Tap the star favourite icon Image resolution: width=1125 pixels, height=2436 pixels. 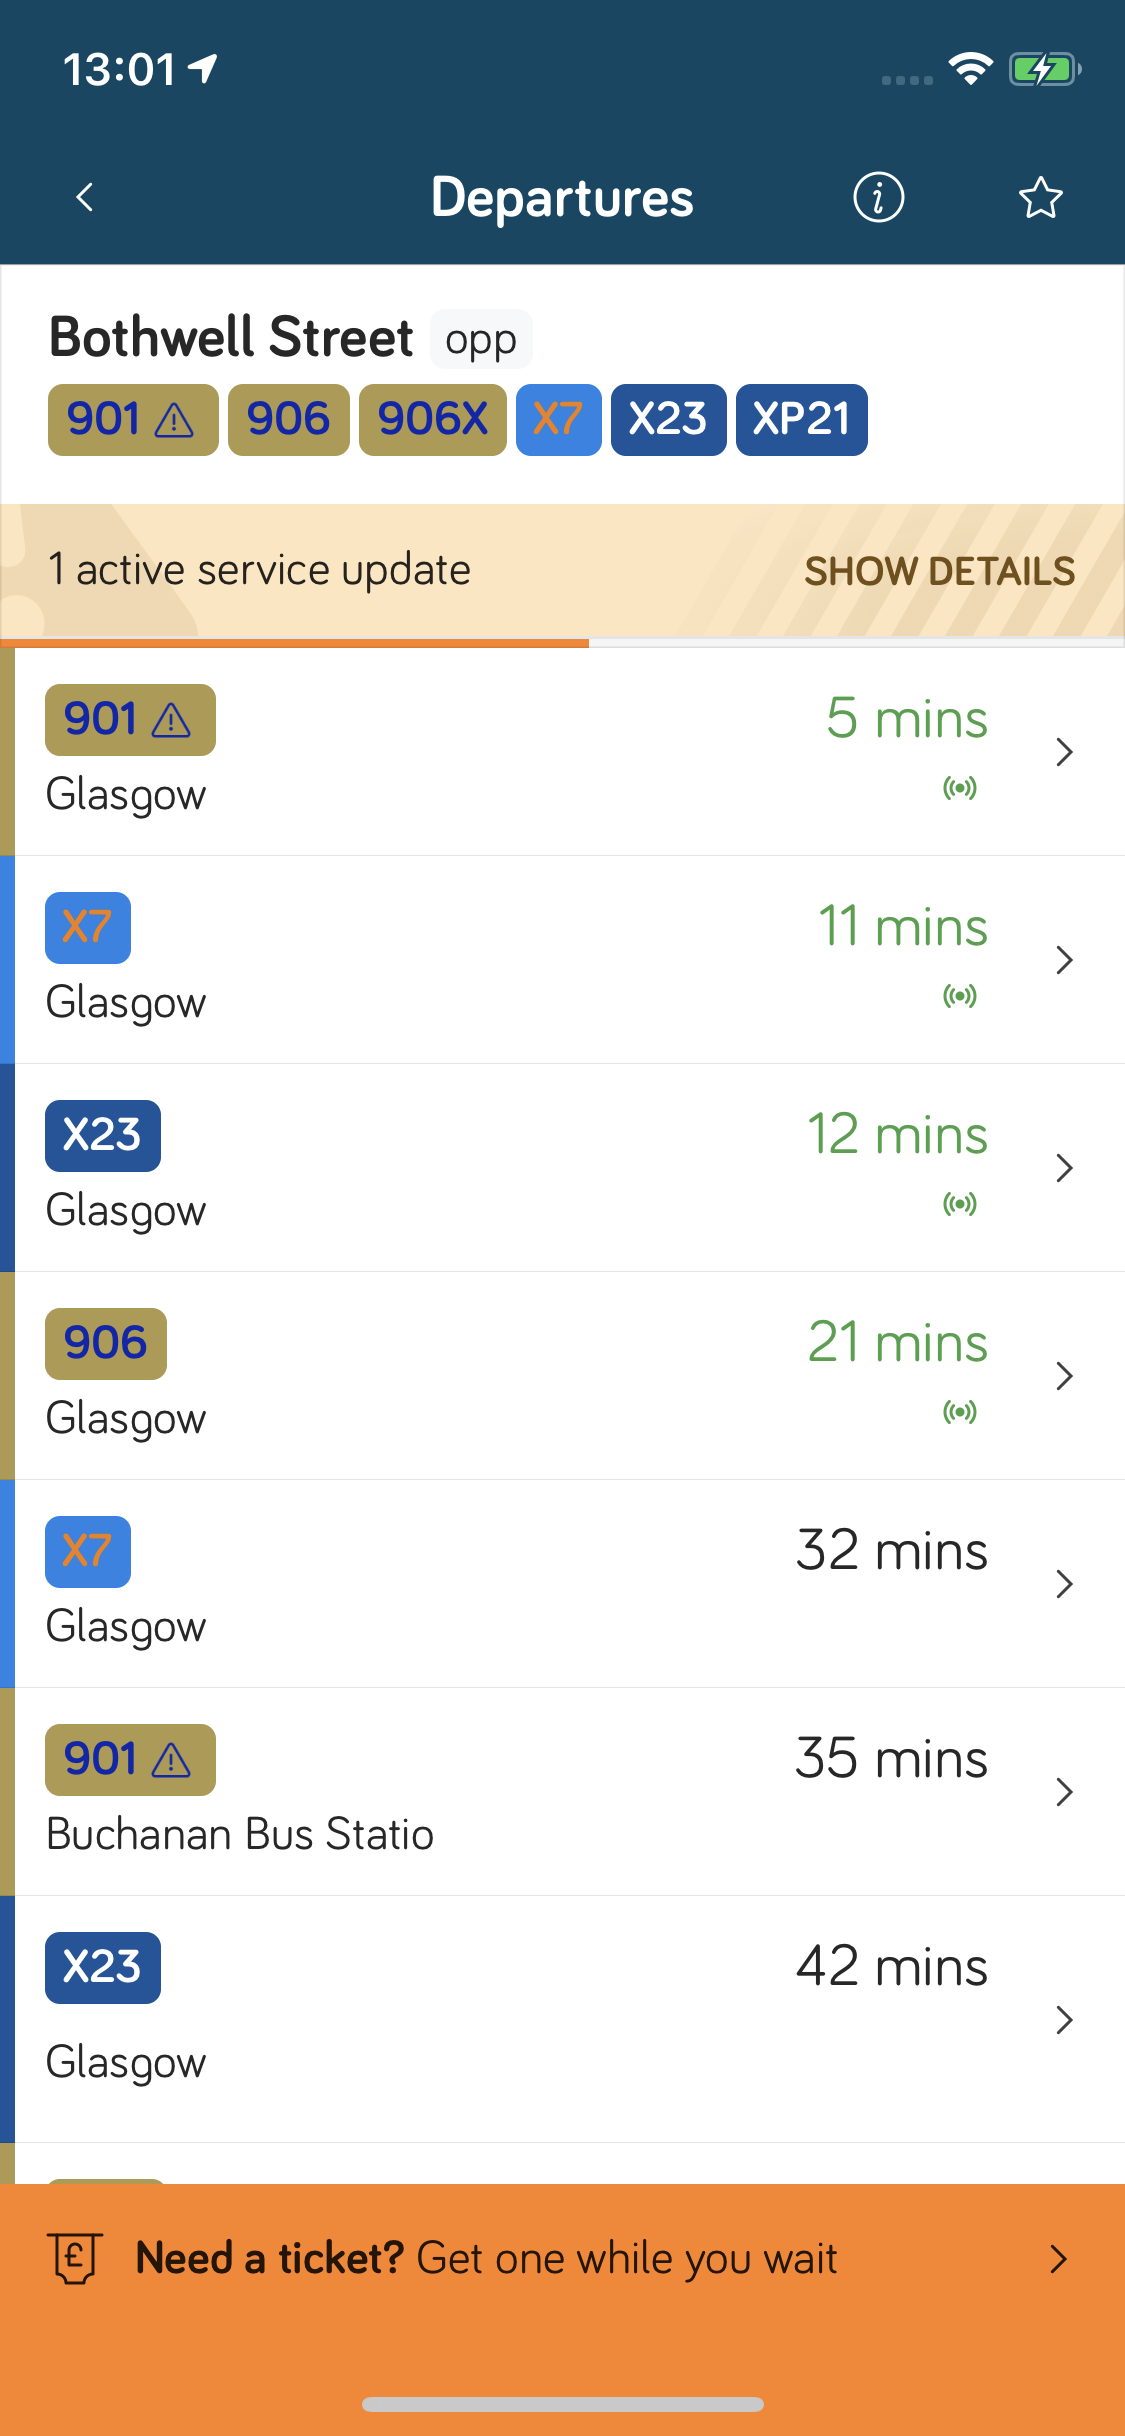click(1040, 197)
